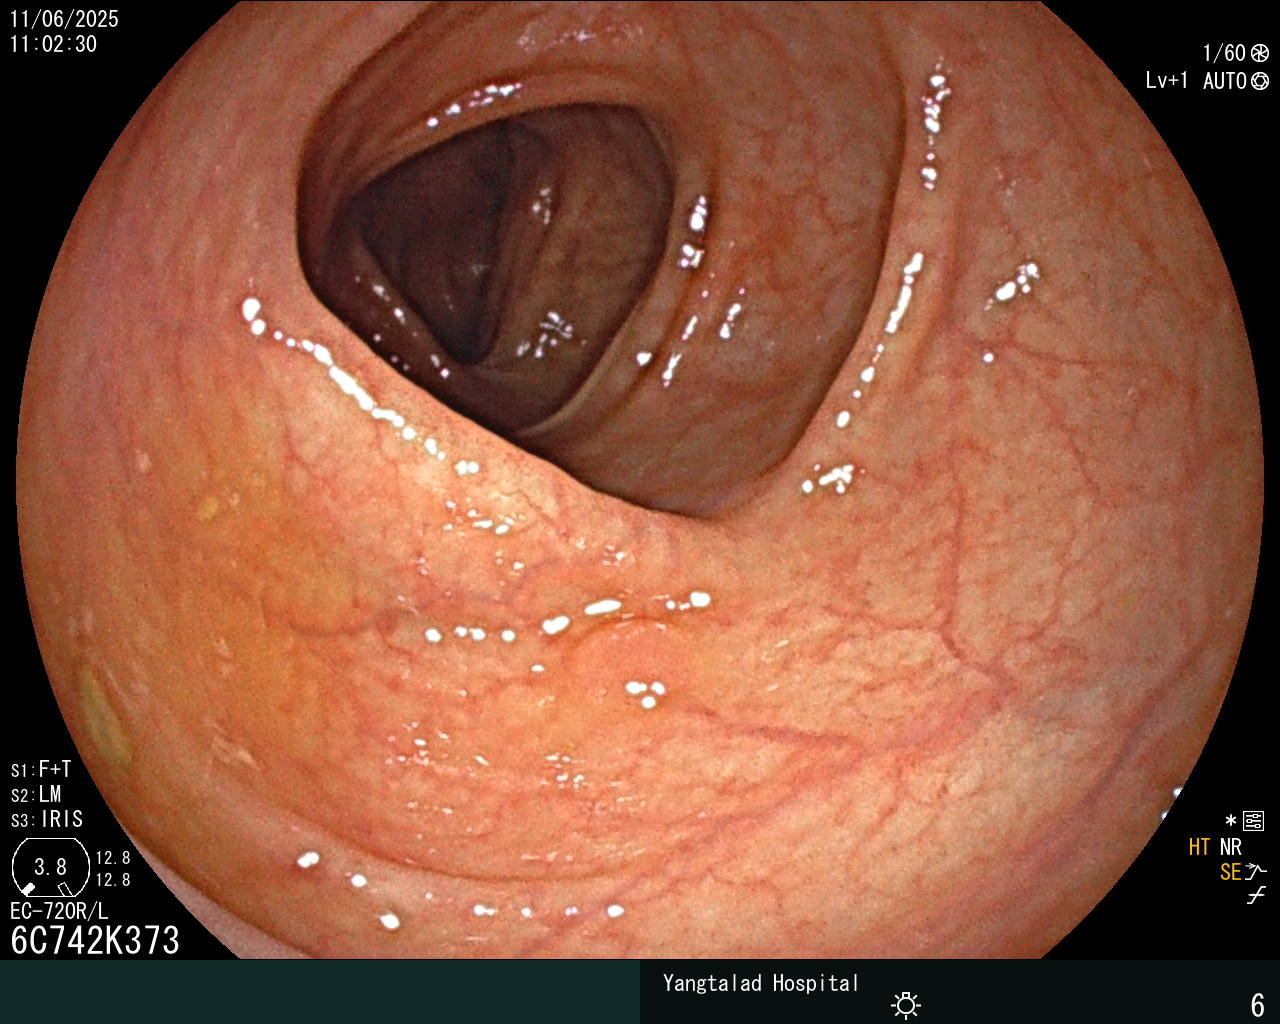Image resolution: width=1280 pixels, height=1024 pixels.
Task: Click the time stamp 11:02:30
Action: 54,44
